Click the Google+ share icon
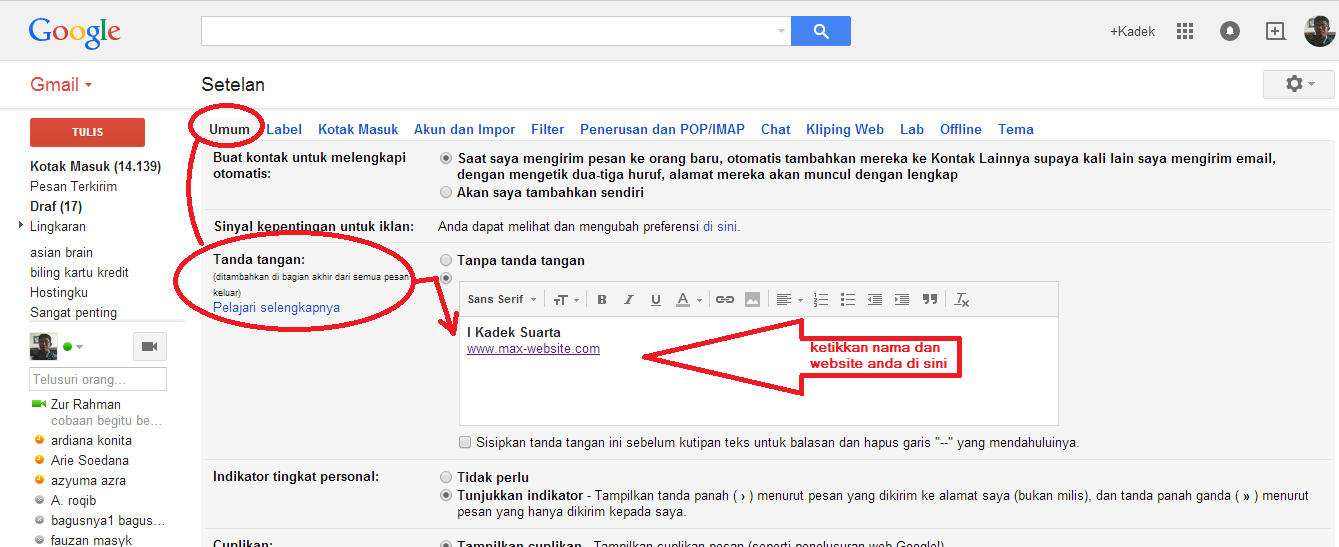The height and width of the screenshot is (547, 1339). 1275,31
